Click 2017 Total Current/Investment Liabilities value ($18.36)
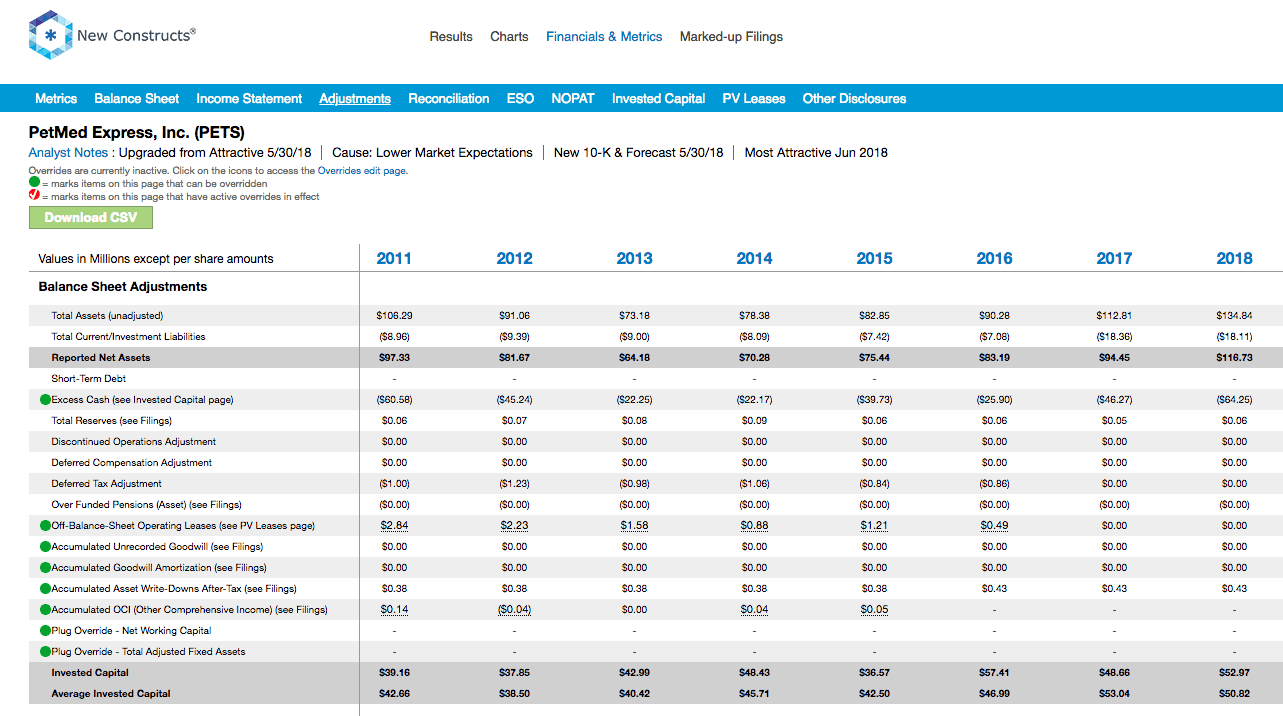The height and width of the screenshot is (716, 1283). pyautogui.click(x=1114, y=337)
